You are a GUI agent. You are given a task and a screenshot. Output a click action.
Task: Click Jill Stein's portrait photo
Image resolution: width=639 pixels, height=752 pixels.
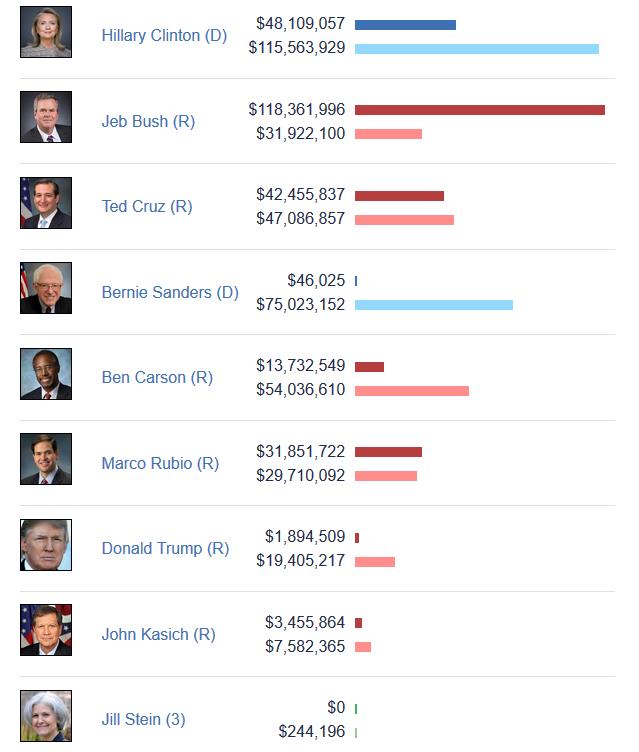46,716
